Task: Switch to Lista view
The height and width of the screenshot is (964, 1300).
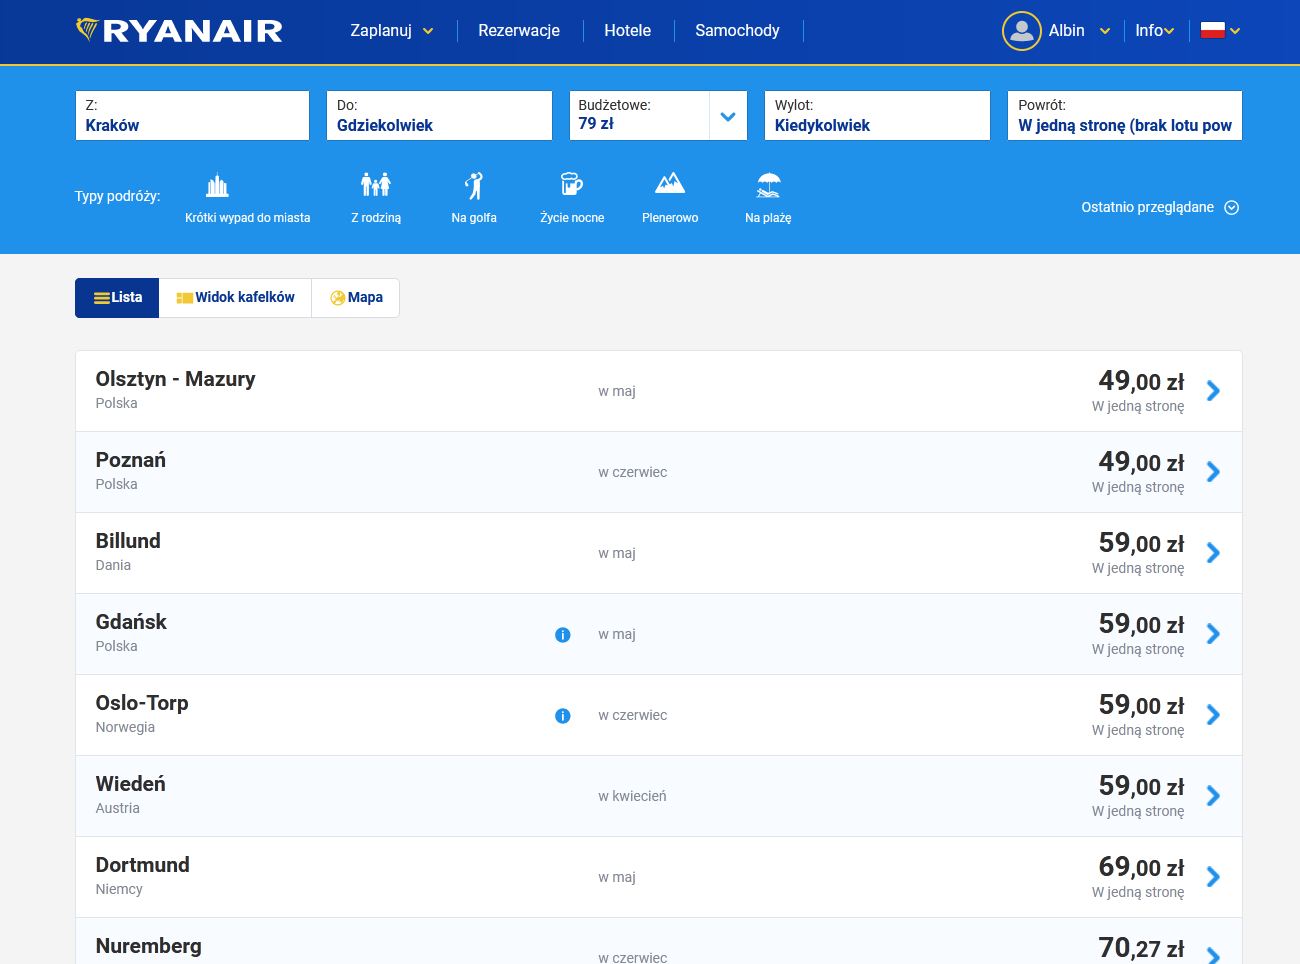Action: point(117,298)
